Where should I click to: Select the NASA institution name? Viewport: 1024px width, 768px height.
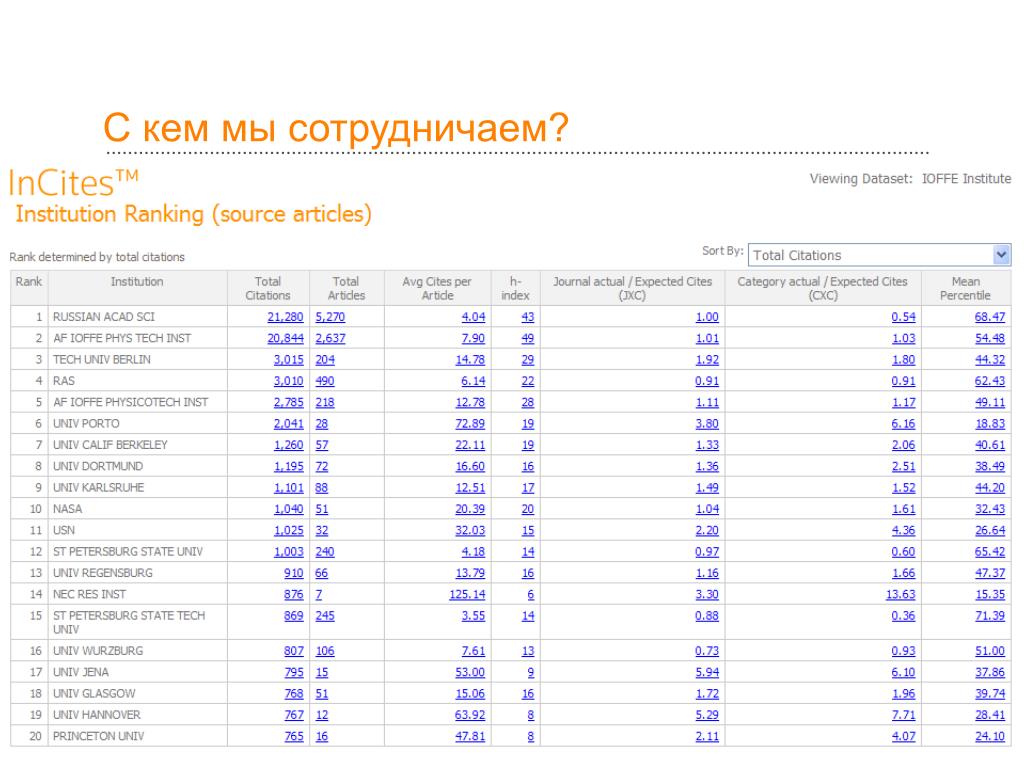pos(68,509)
